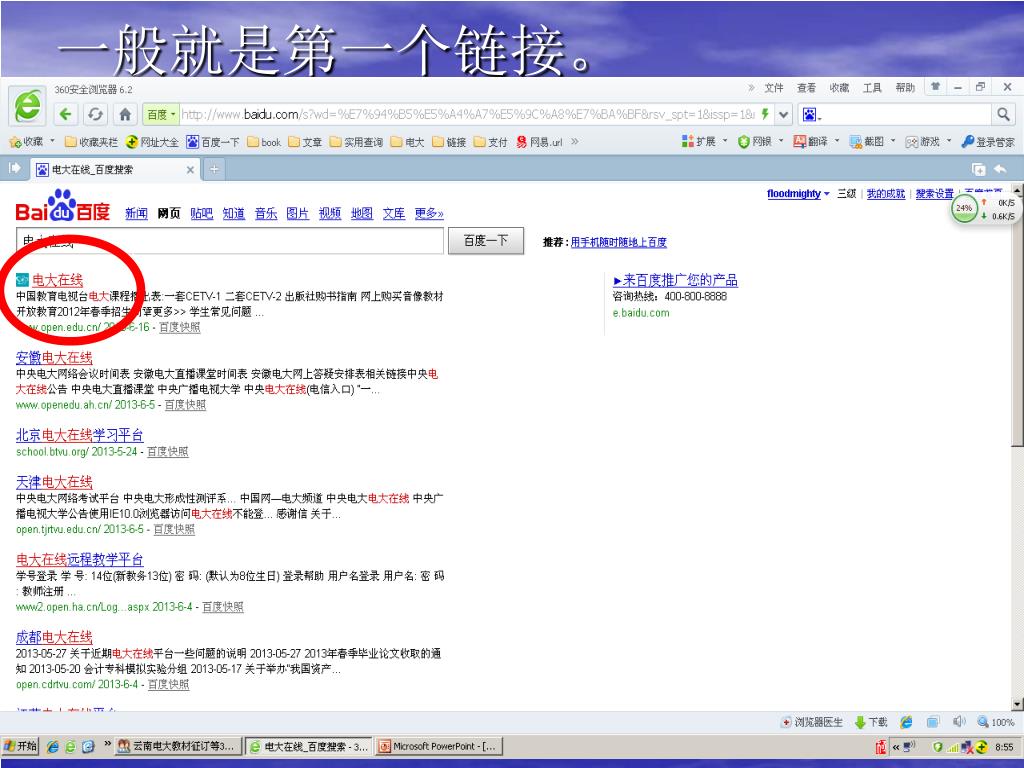The image size is (1024, 768).
Task: Expand the address bar history dropdown
Action: pos(783,114)
